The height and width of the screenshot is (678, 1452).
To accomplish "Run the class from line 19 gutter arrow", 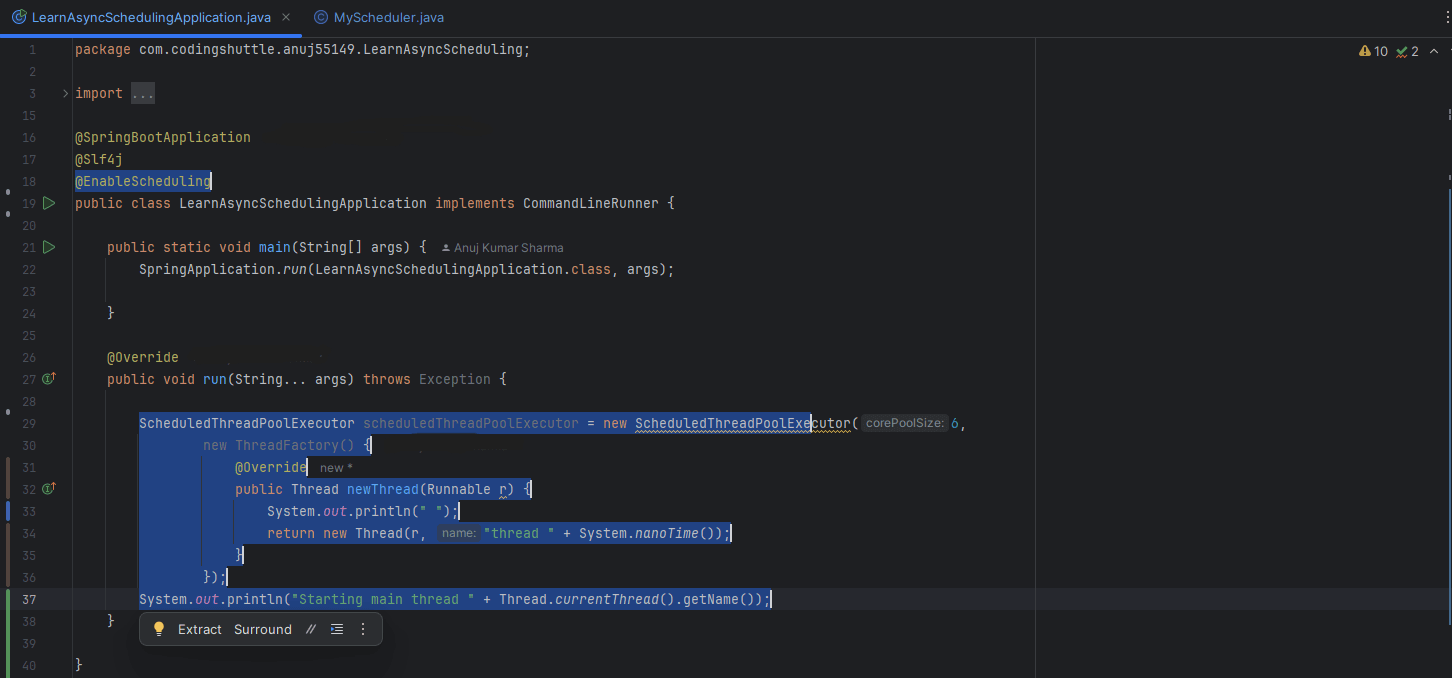I will (x=49, y=203).
